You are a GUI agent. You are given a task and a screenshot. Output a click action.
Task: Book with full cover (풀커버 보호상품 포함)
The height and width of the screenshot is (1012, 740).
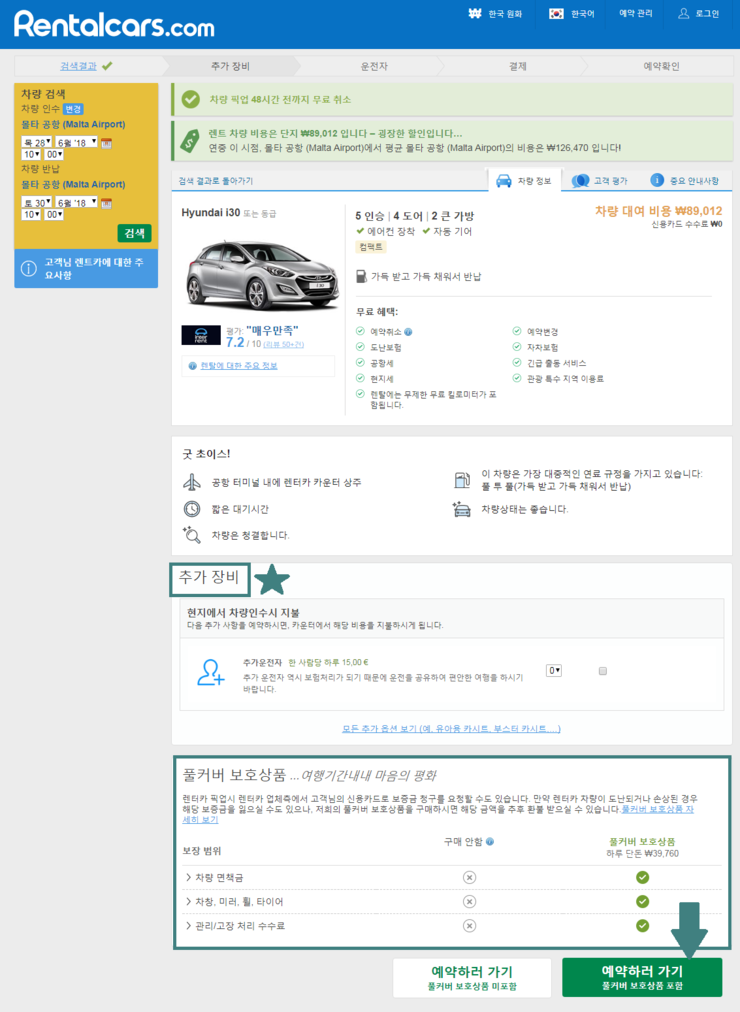tap(642, 977)
